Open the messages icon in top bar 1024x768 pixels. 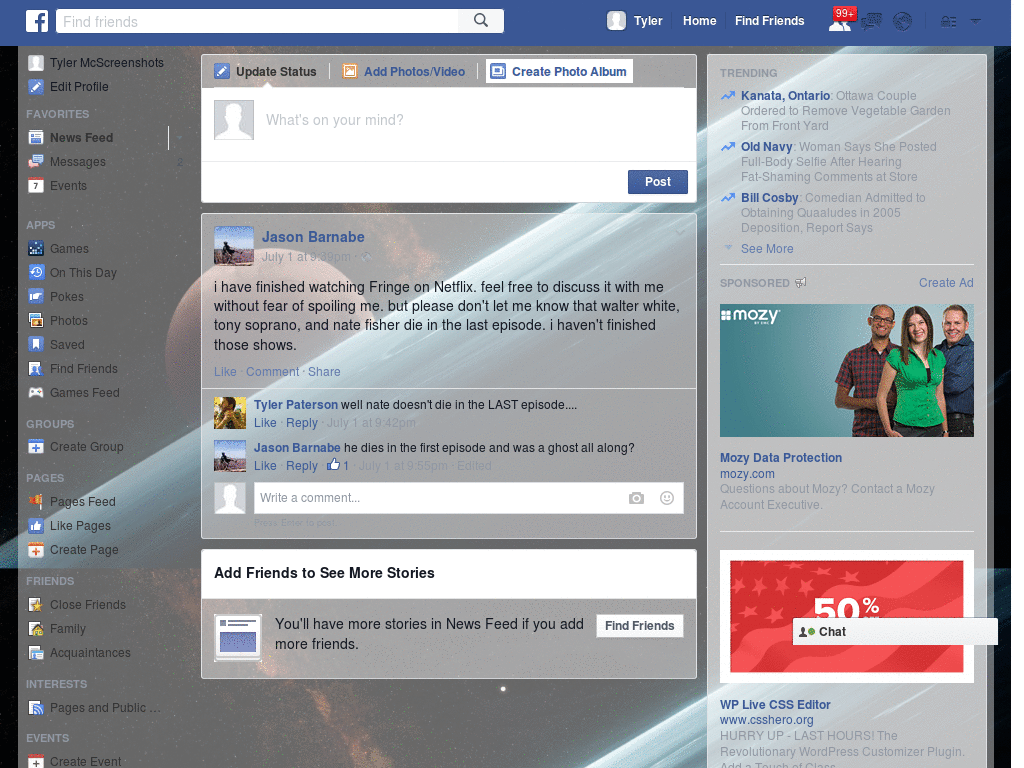point(872,22)
